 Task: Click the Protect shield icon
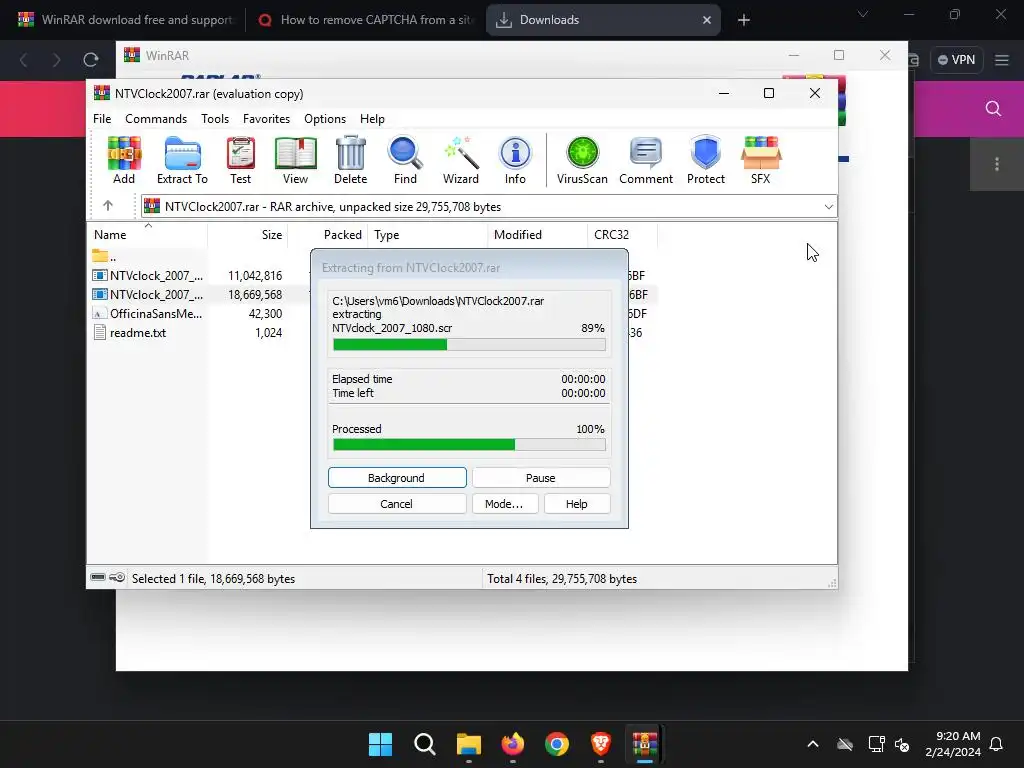[x=706, y=161]
